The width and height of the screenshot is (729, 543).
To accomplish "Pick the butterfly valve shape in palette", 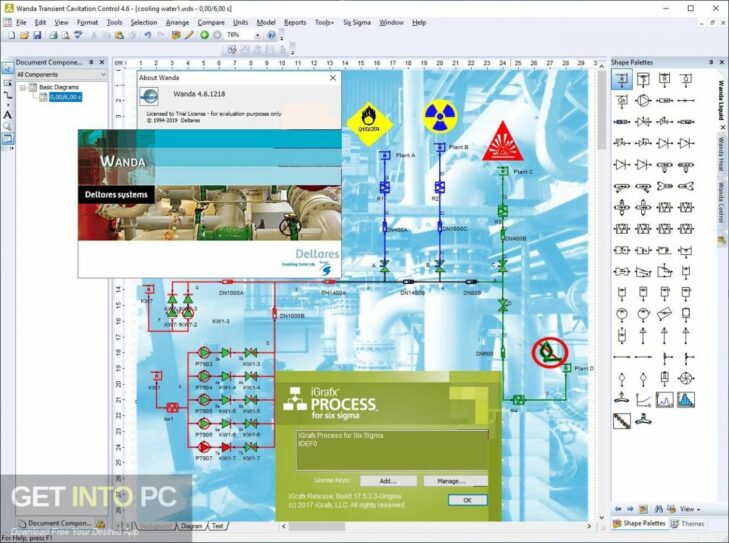I will pyautogui.click(x=643, y=122).
